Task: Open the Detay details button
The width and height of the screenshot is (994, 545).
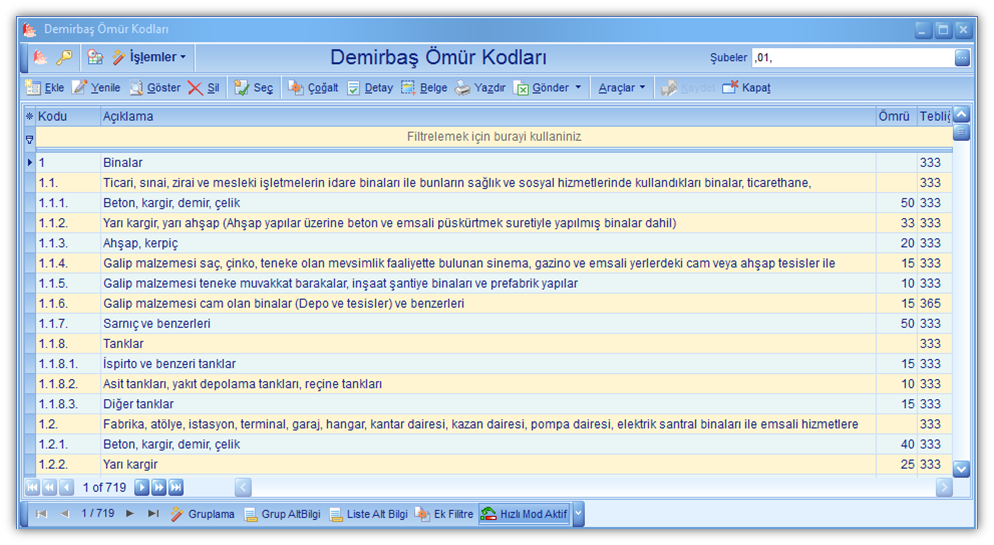Action: pyautogui.click(x=370, y=88)
